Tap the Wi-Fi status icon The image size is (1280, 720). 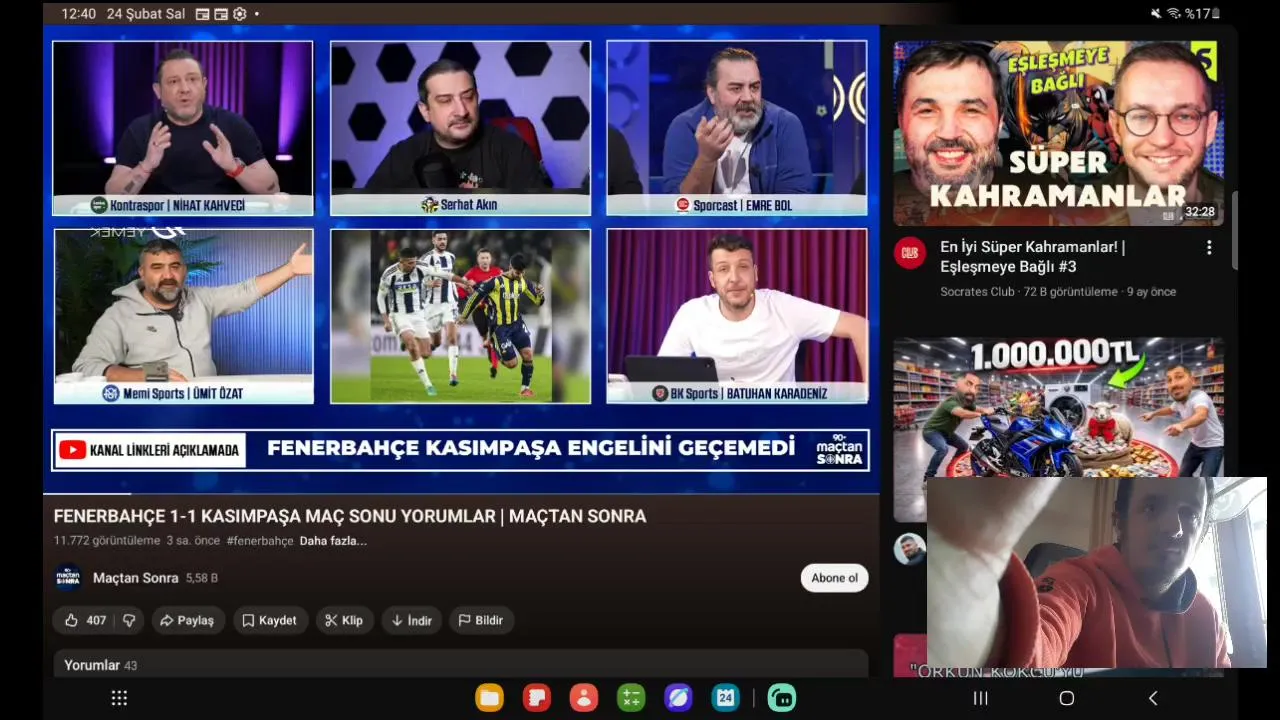pyautogui.click(x=1173, y=13)
